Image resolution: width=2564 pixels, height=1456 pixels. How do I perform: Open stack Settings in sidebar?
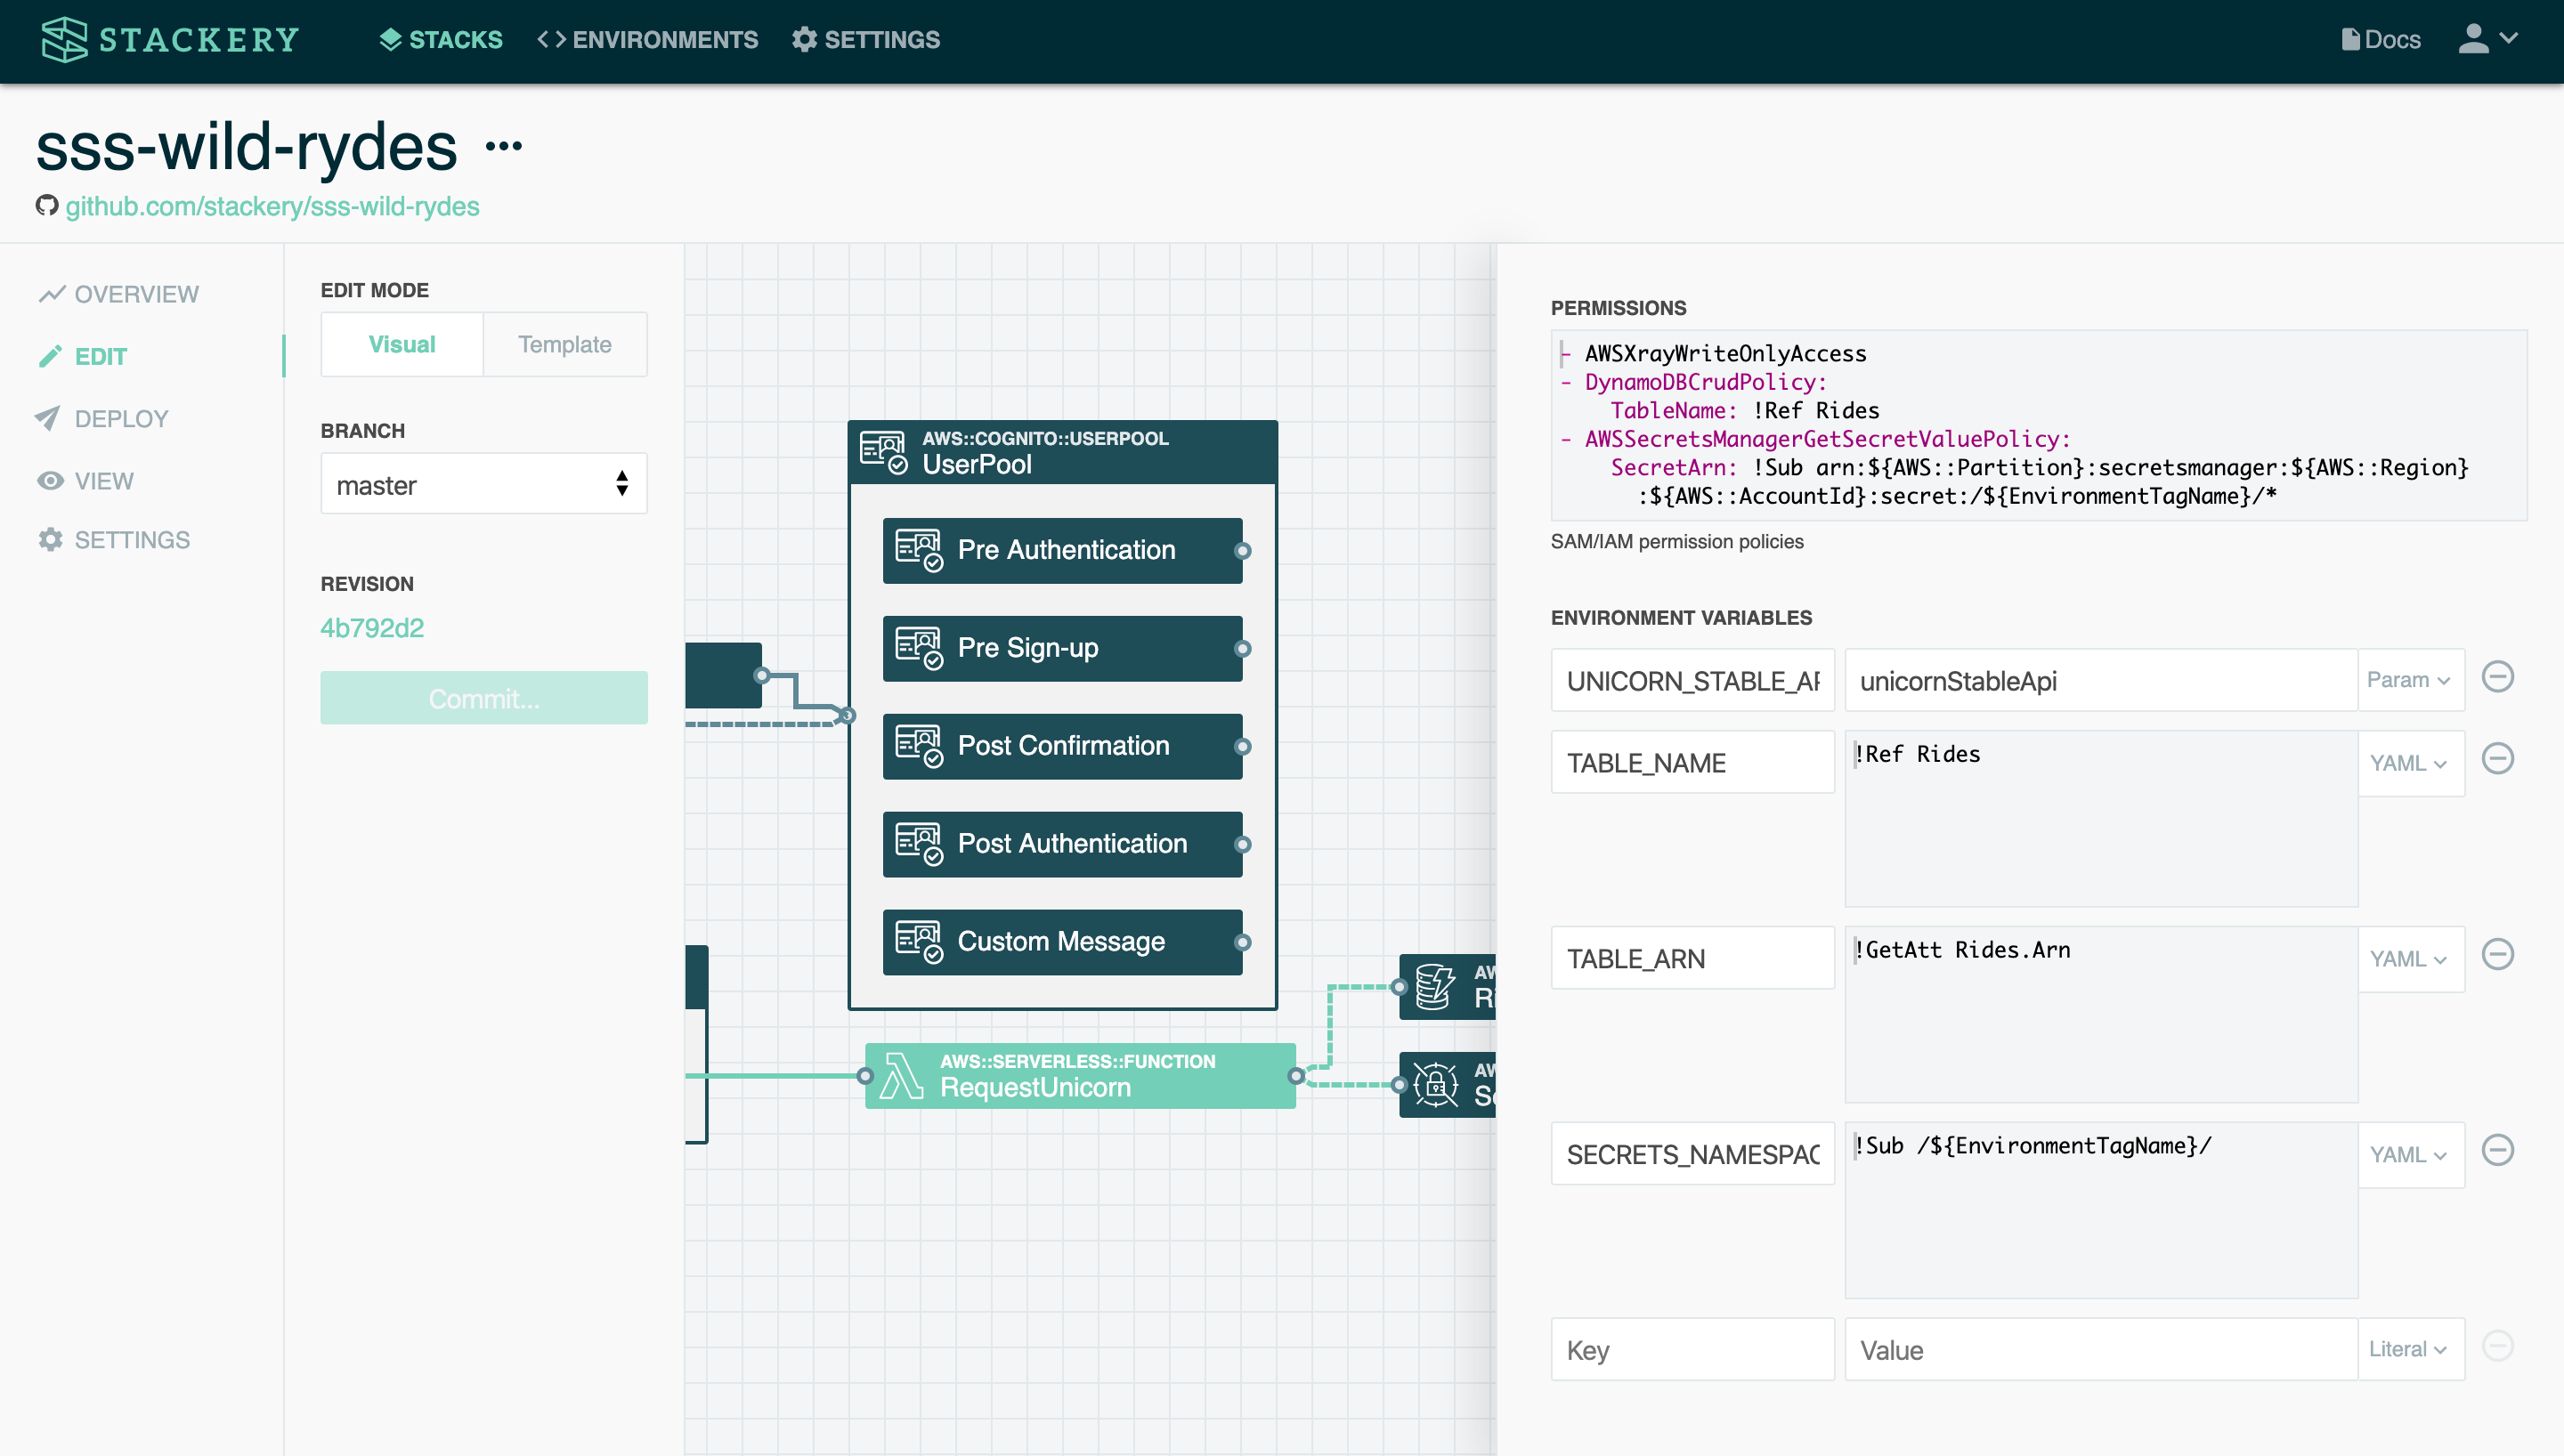click(114, 540)
